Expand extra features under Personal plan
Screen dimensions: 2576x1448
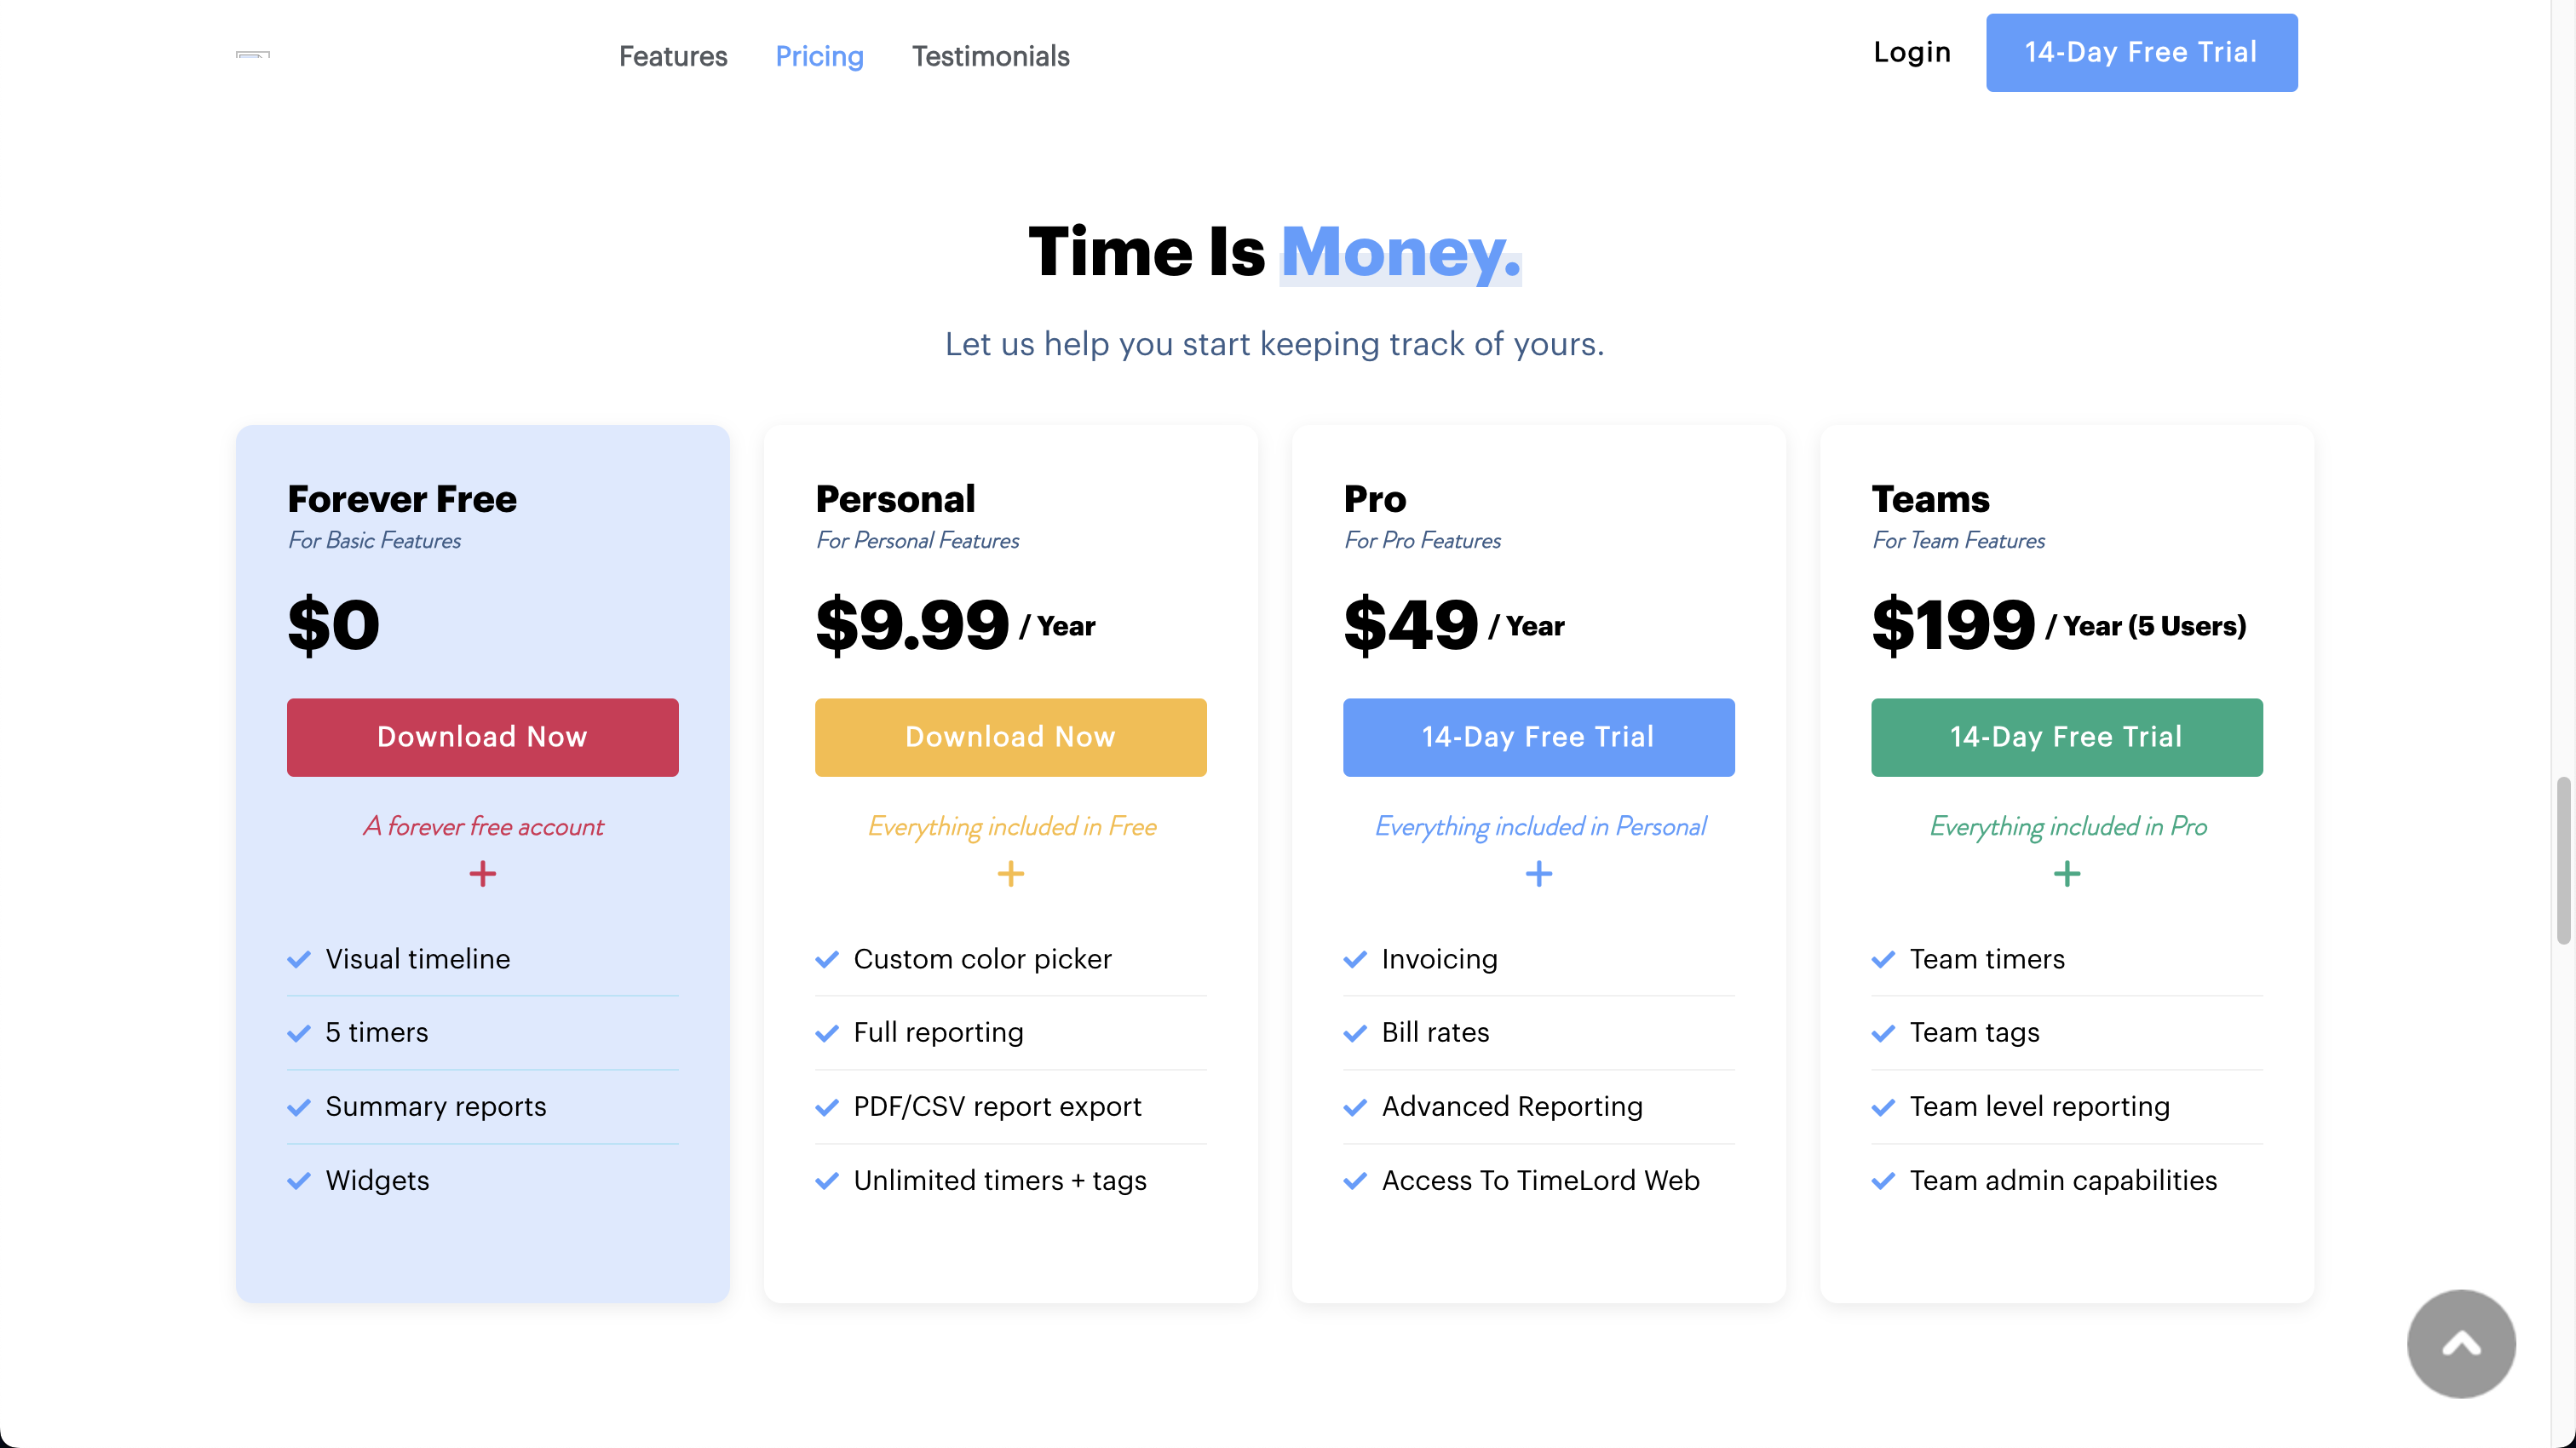pyautogui.click(x=1010, y=873)
